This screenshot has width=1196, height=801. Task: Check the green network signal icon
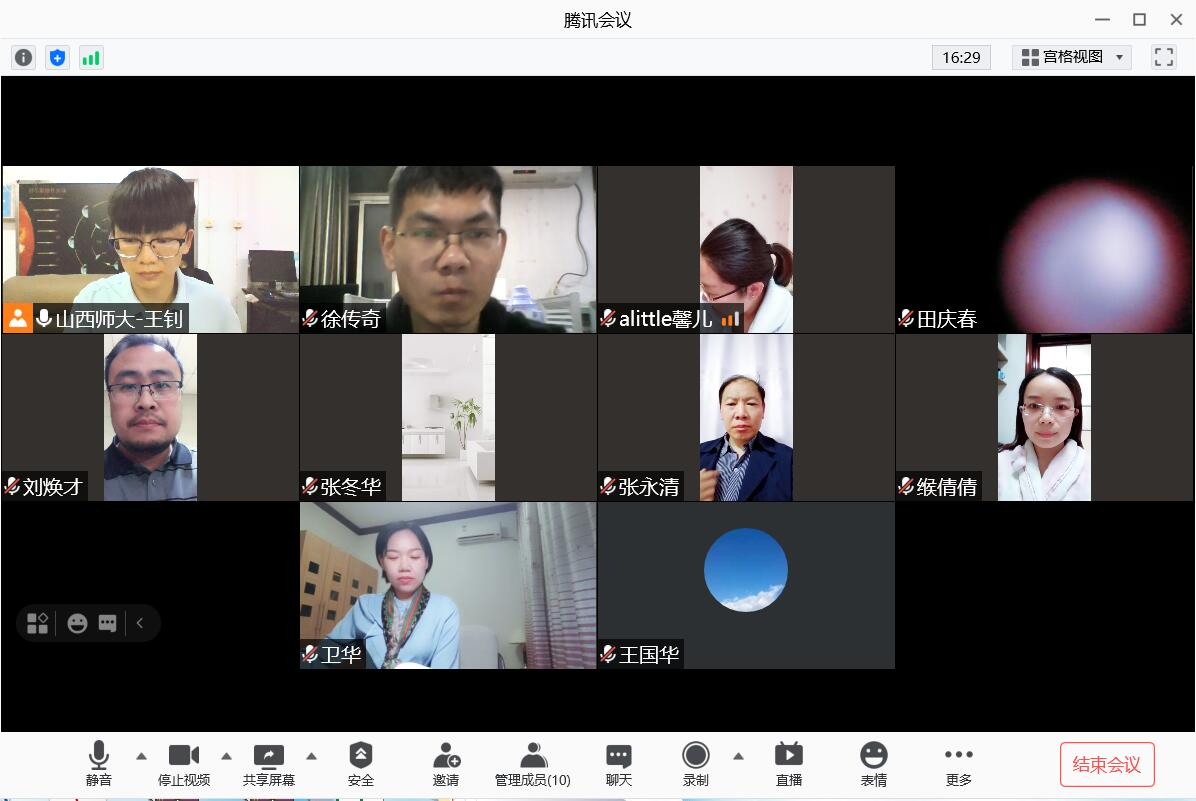91,58
